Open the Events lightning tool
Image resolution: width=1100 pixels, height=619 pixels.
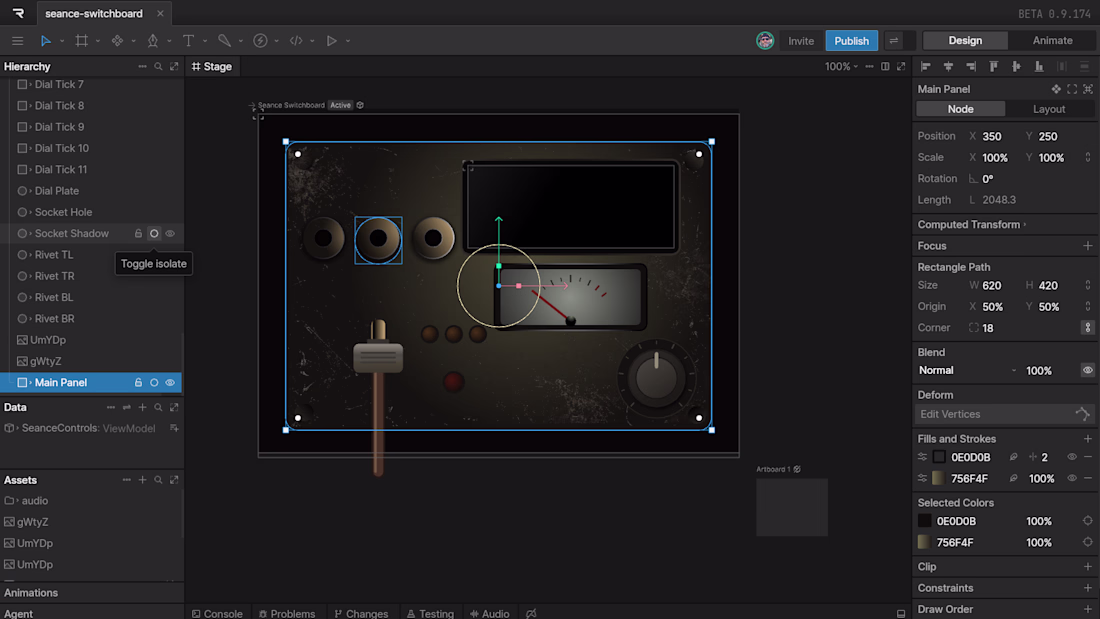click(x=260, y=41)
